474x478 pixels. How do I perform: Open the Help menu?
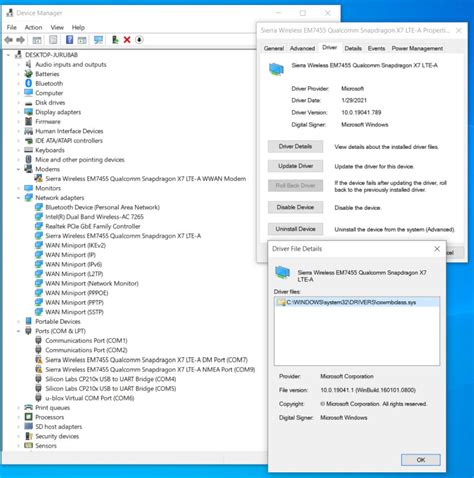point(78,27)
